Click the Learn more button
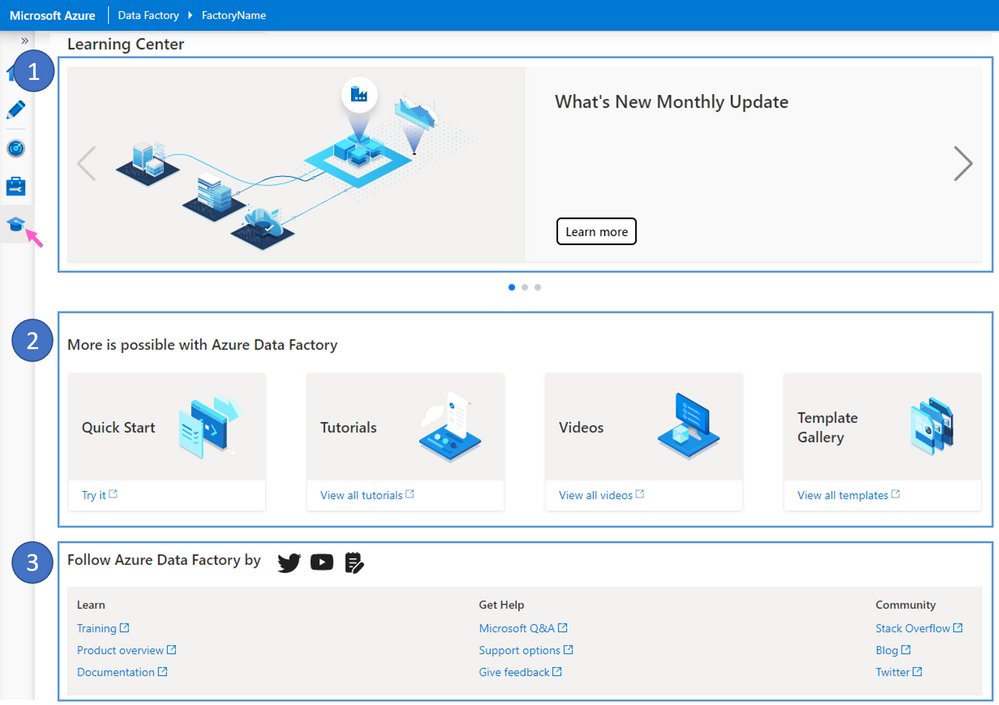The image size is (999, 705). [596, 231]
